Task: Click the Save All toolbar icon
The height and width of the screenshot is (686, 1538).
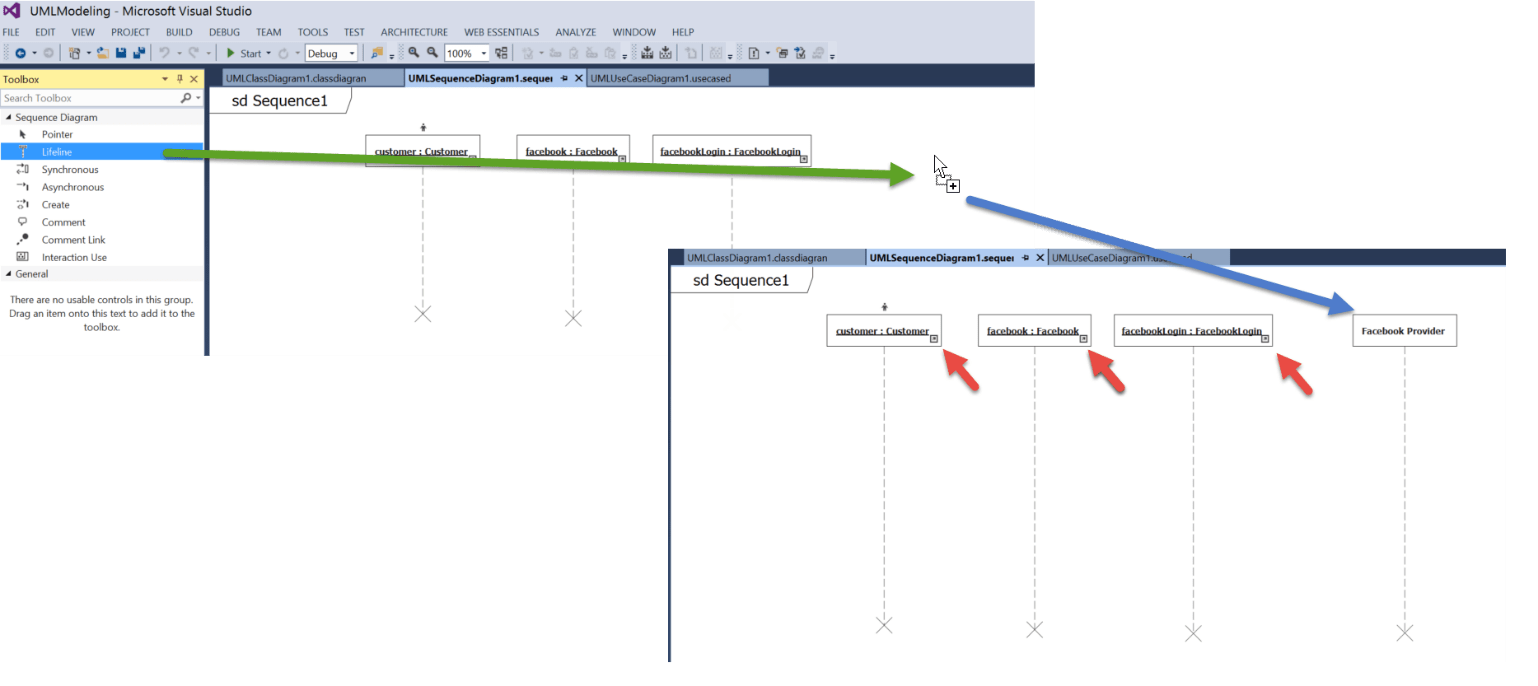Action: 139,53
